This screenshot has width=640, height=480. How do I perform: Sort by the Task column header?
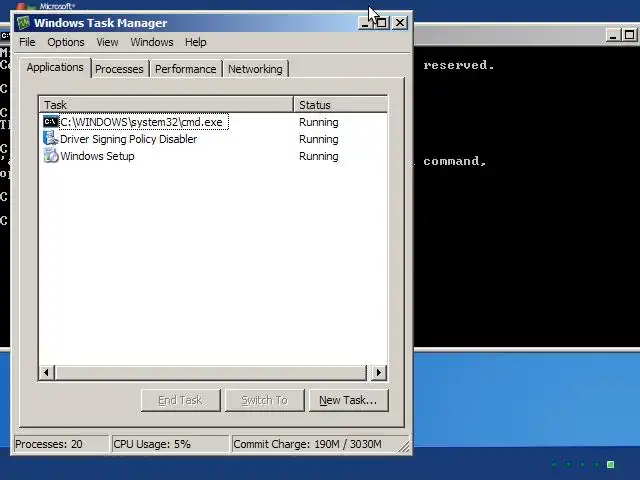point(166,104)
